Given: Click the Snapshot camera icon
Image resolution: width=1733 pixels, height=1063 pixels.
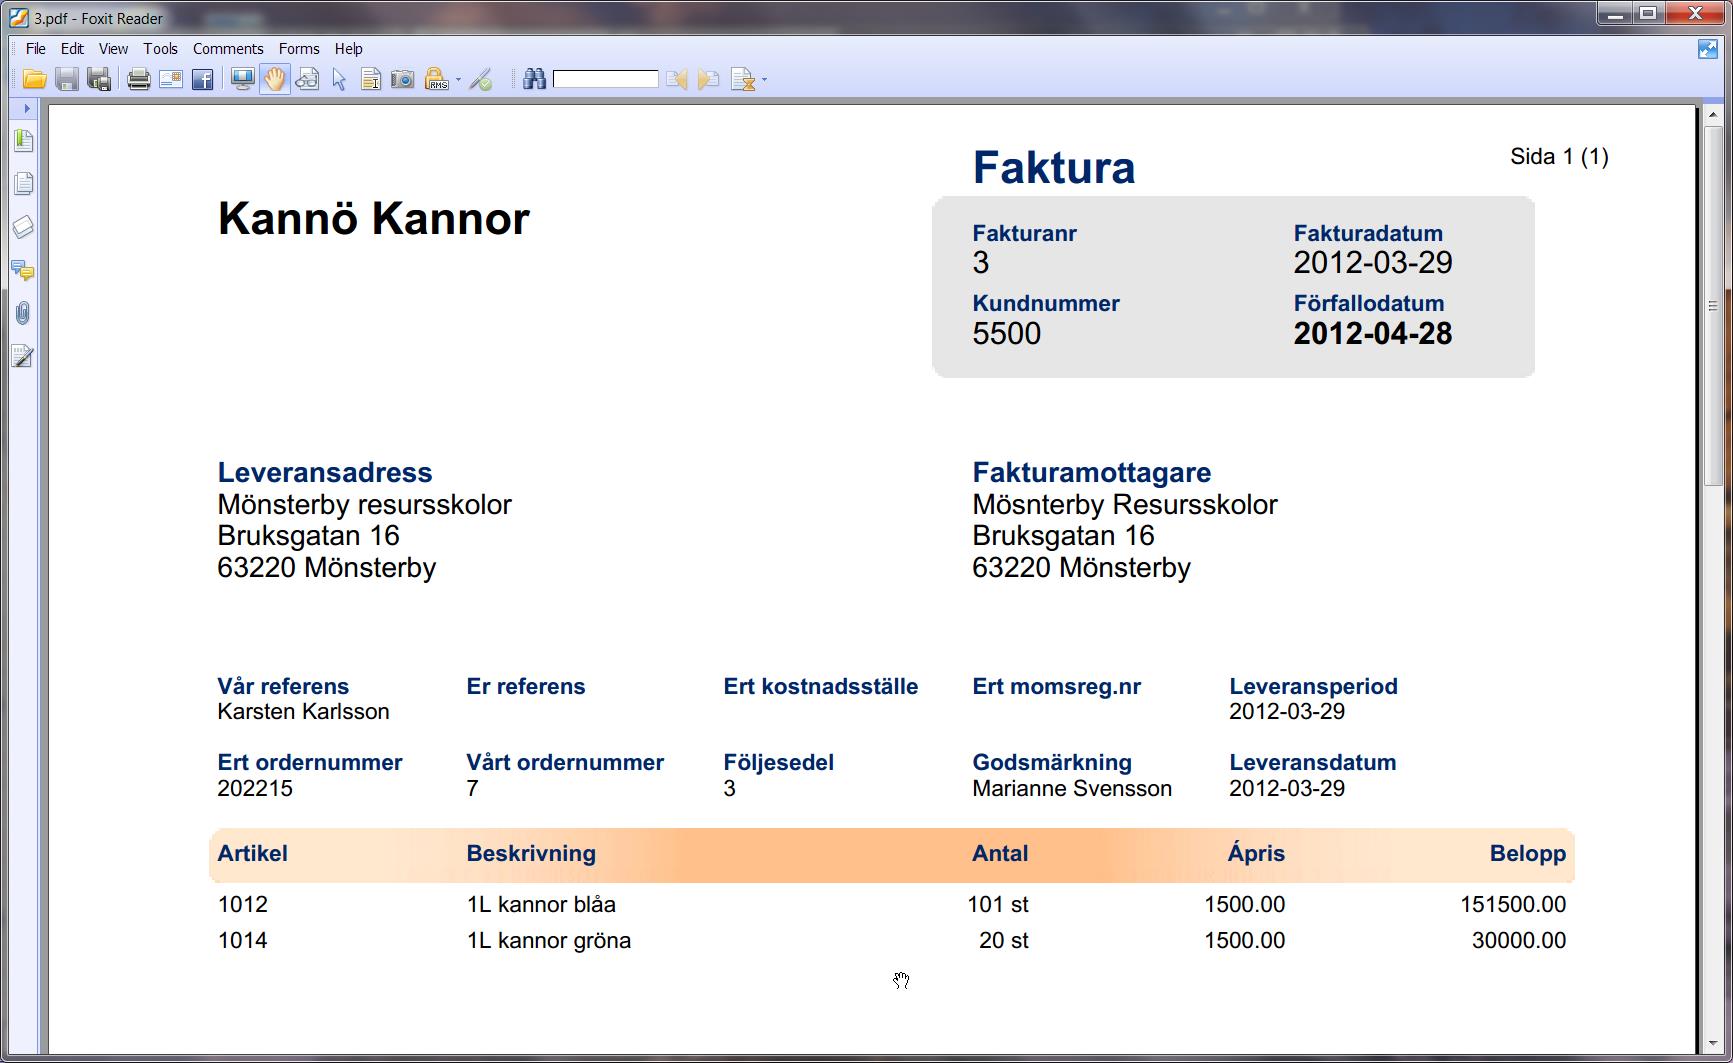Looking at the screenshot, I should click(x=403, y=80).
